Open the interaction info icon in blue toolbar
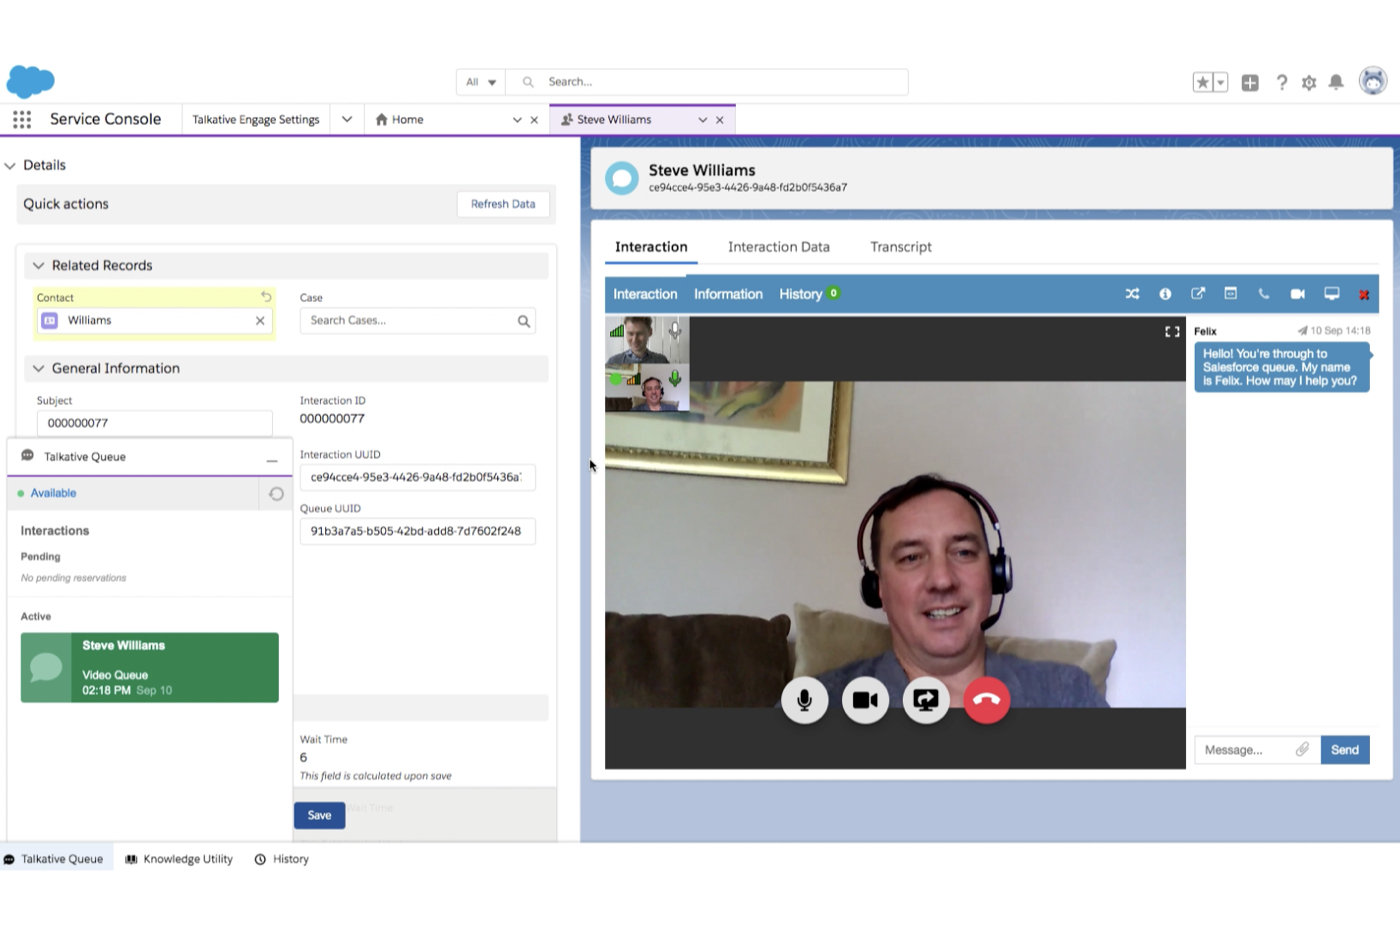This screenshot has width=1400, height=934. point(1165,294)
